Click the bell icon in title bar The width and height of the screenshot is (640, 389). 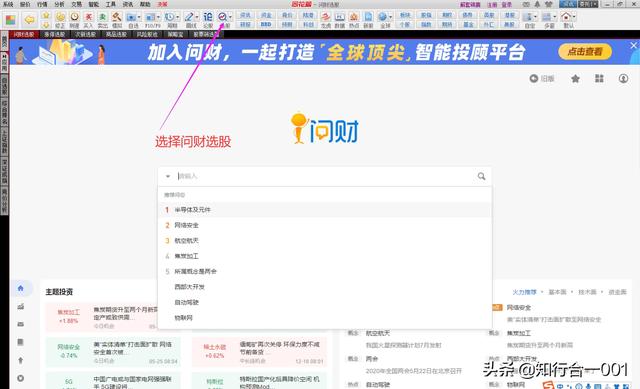tap(537, 4)
